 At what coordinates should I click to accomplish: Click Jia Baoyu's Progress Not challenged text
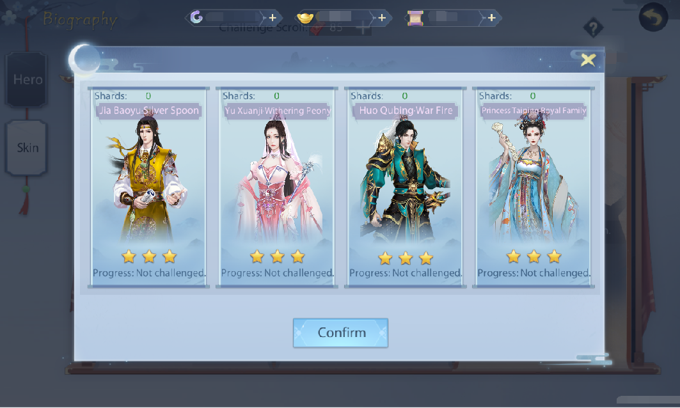point(149,273)
